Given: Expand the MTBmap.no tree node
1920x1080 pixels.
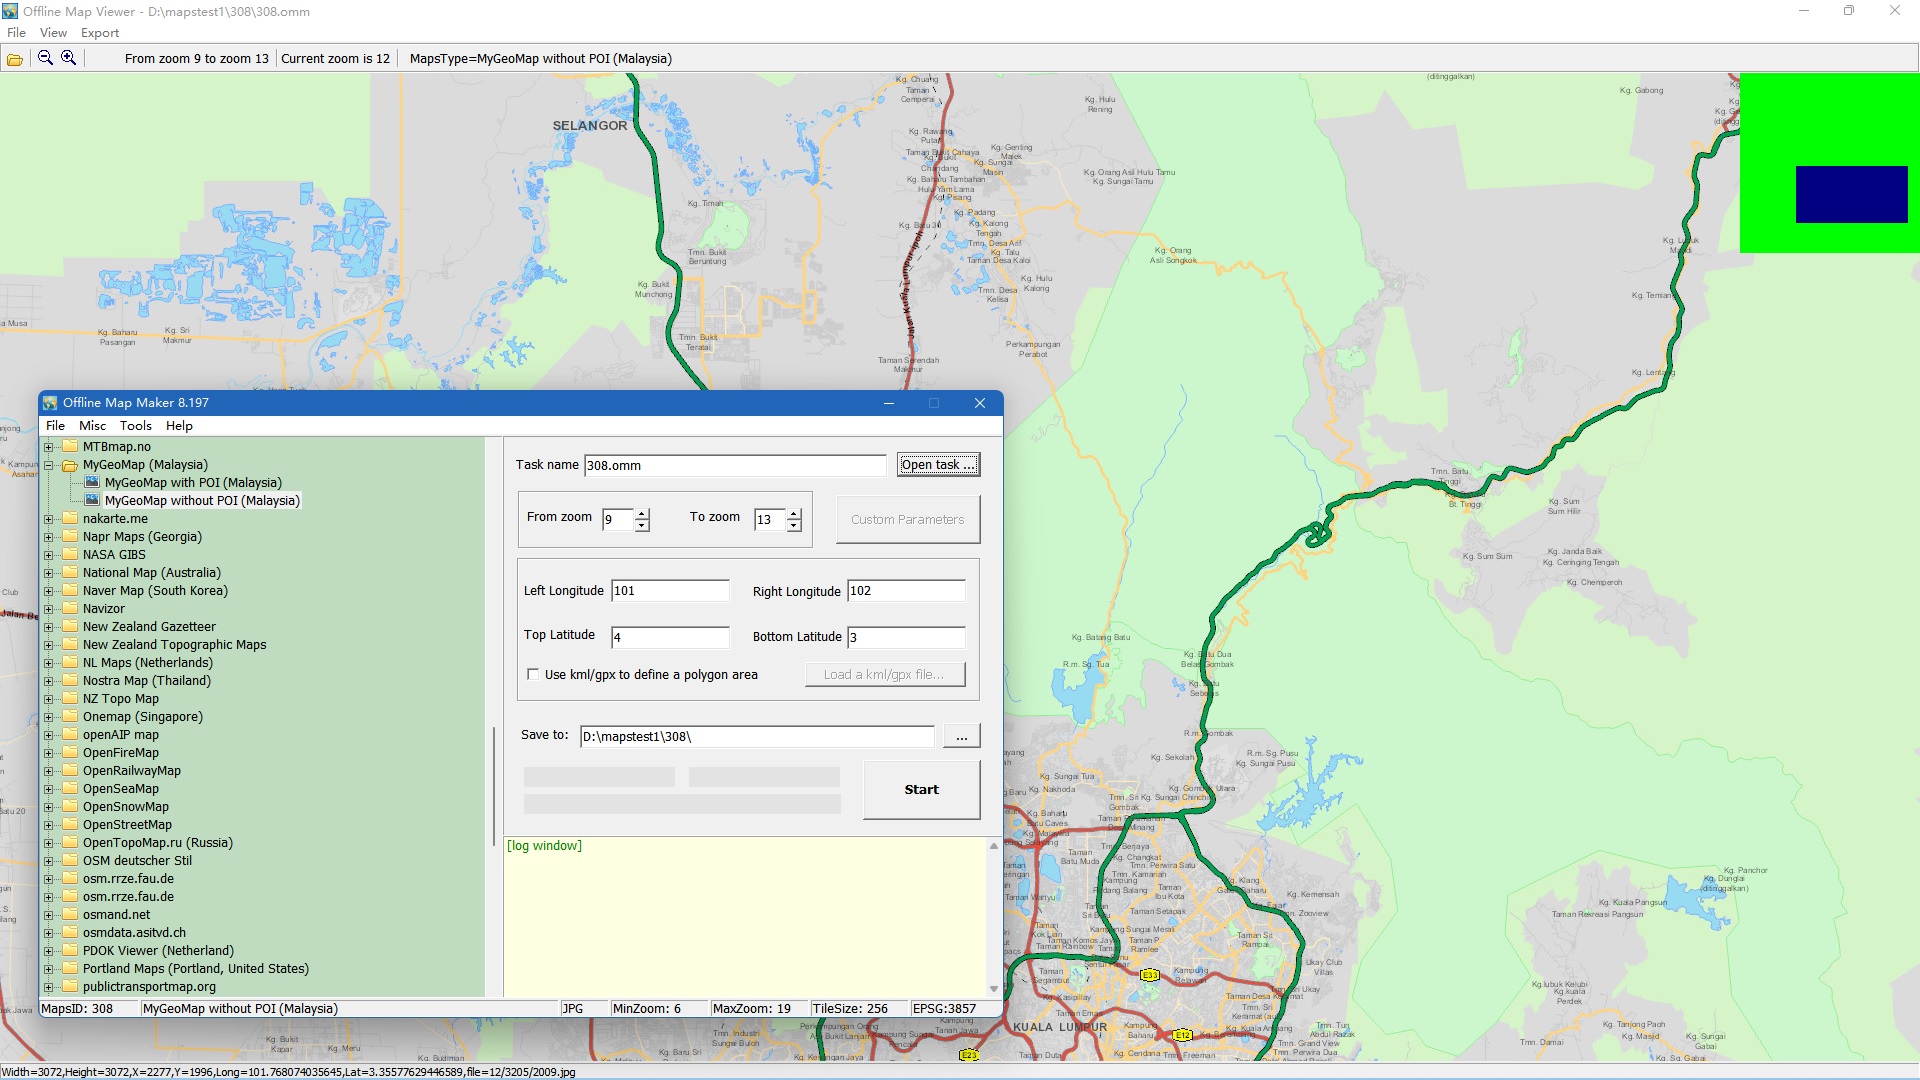Looking at the screenshot, I should click(x=48, y=447).
